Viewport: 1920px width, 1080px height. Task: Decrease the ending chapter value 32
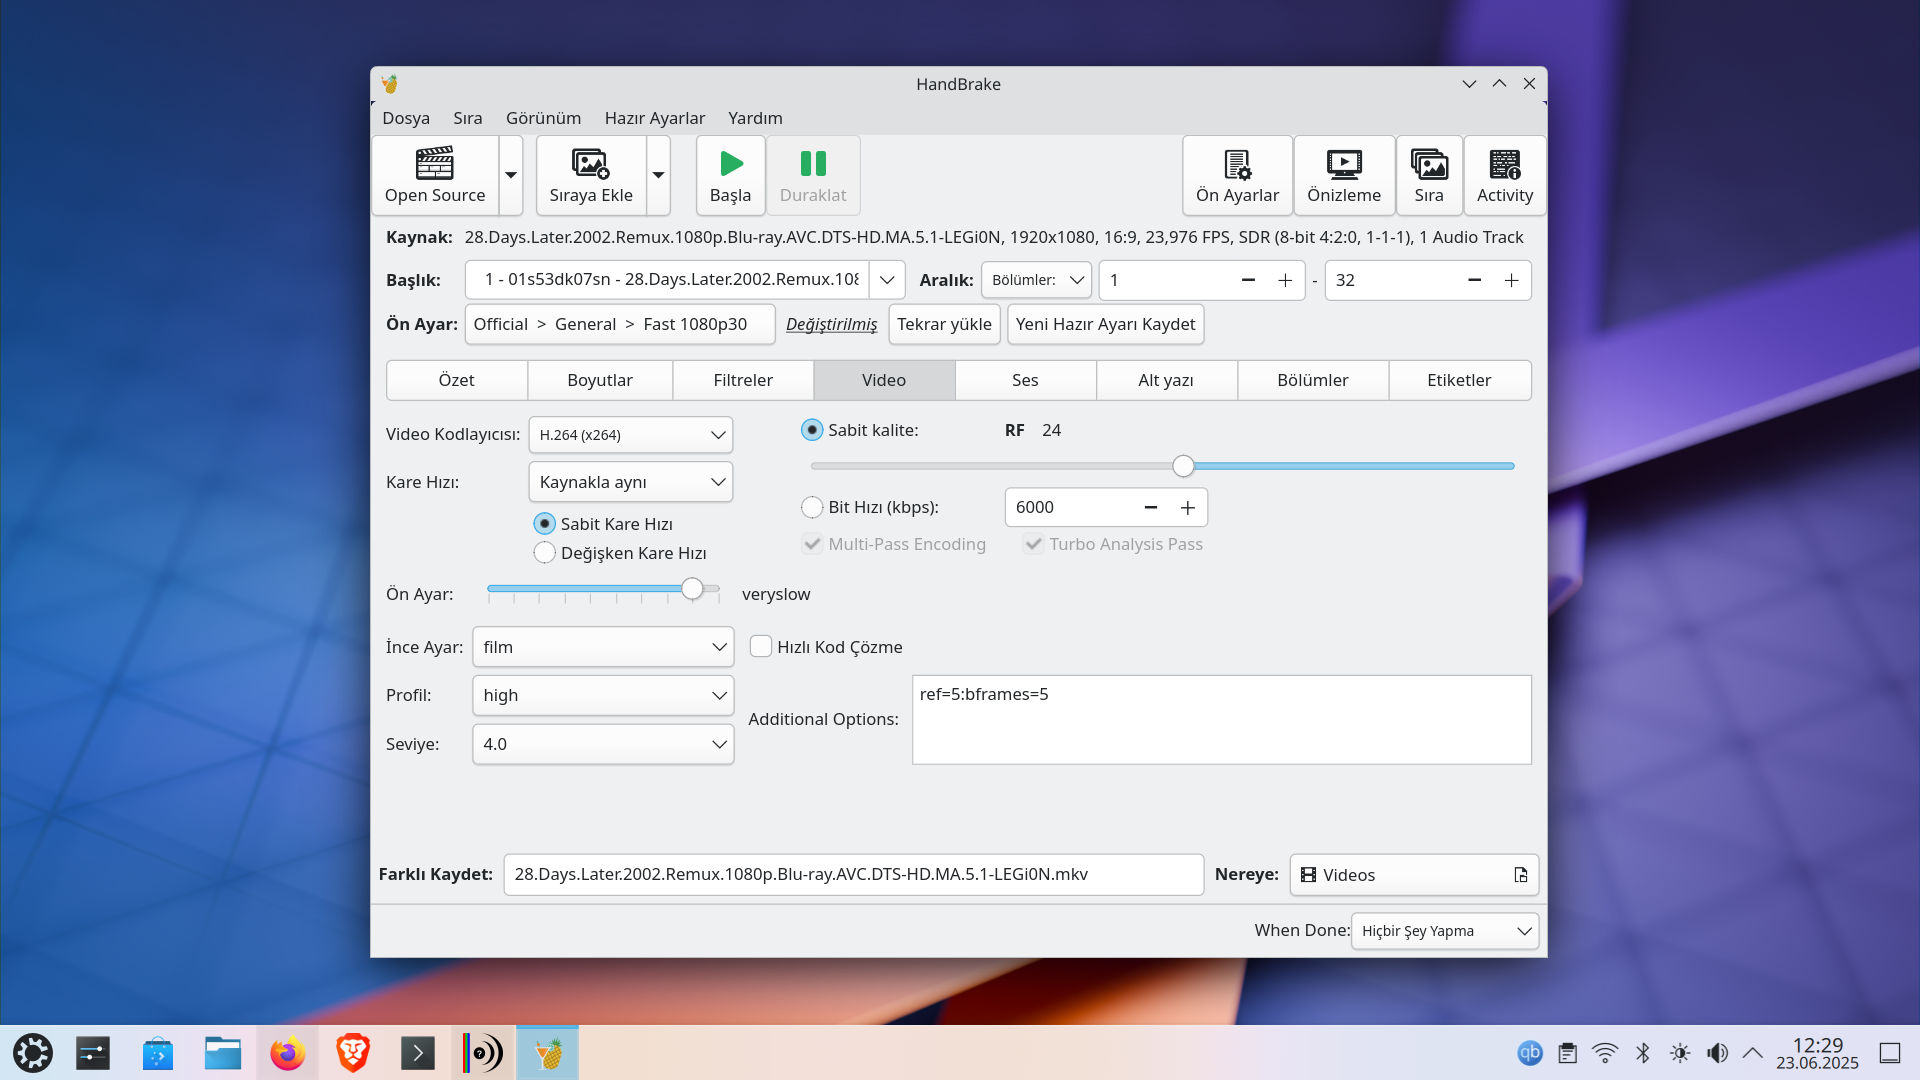click(1474, 280)
